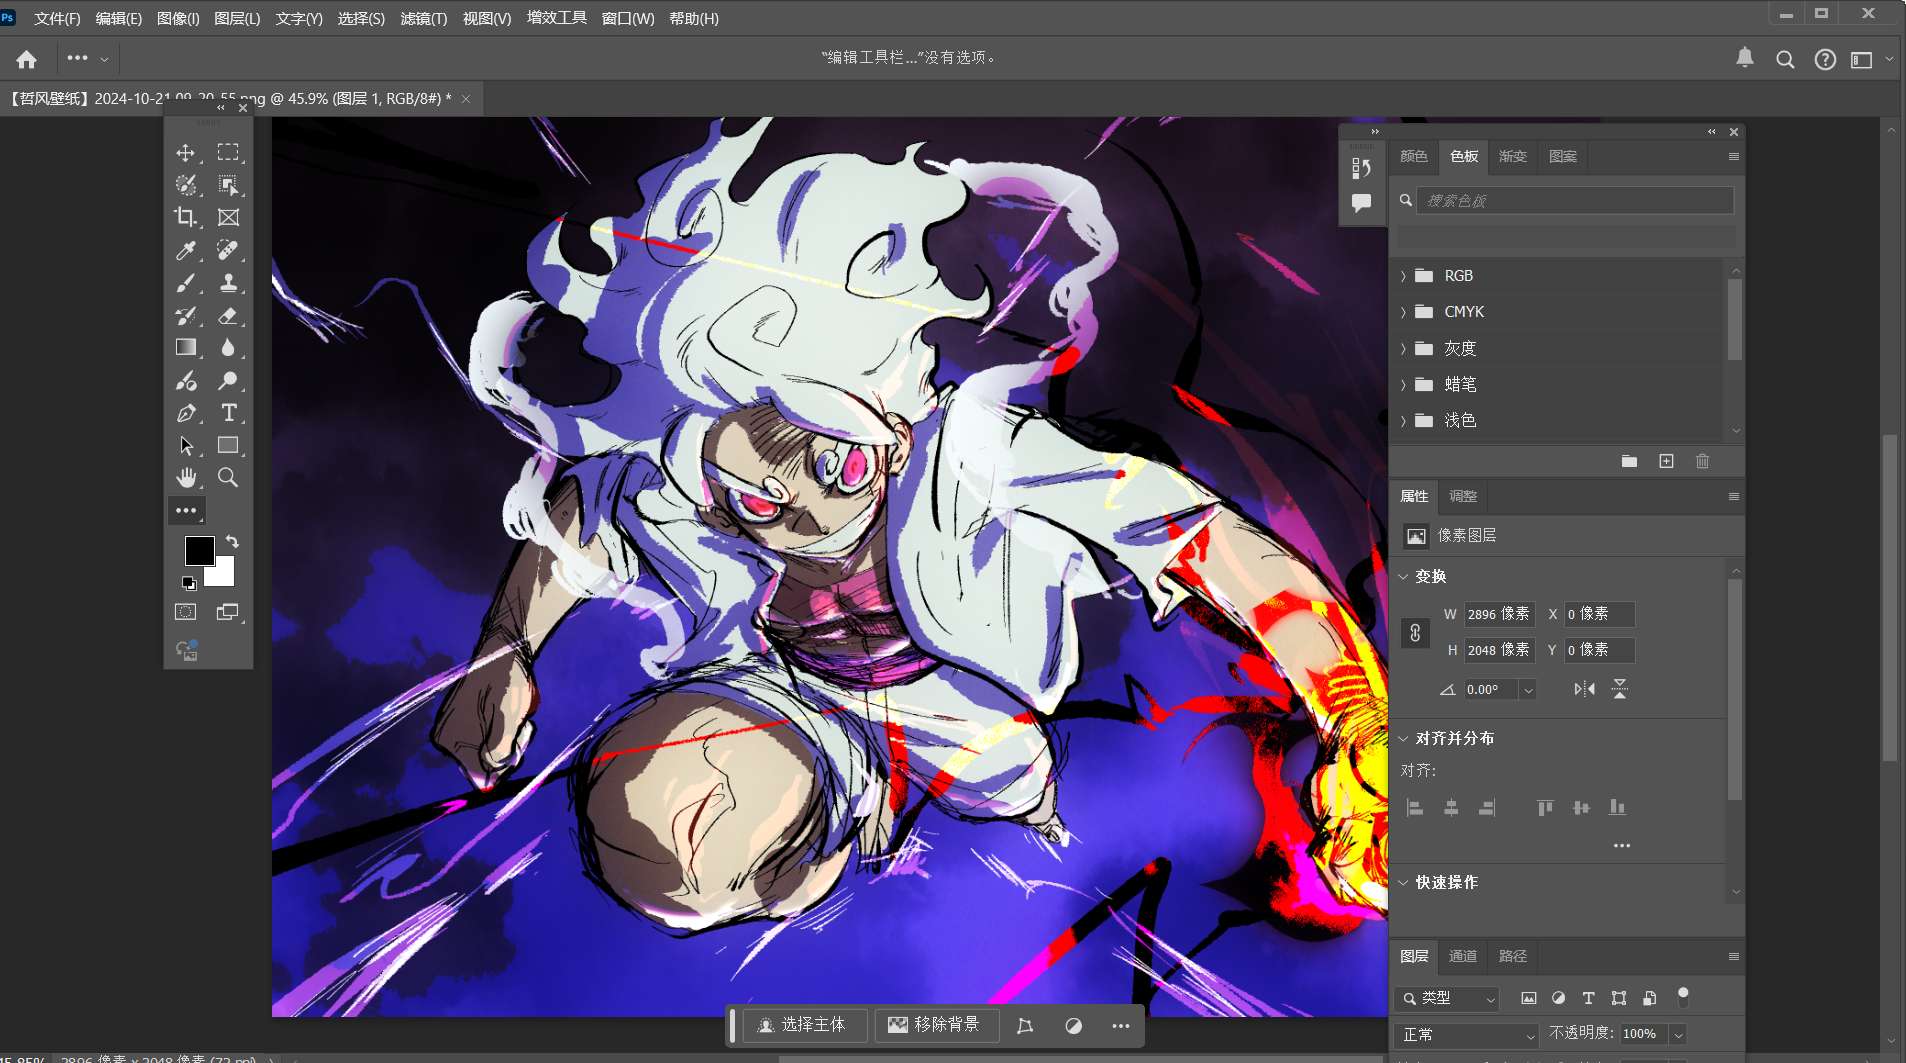Switch to the 渐变 tab

[1513, 156]
